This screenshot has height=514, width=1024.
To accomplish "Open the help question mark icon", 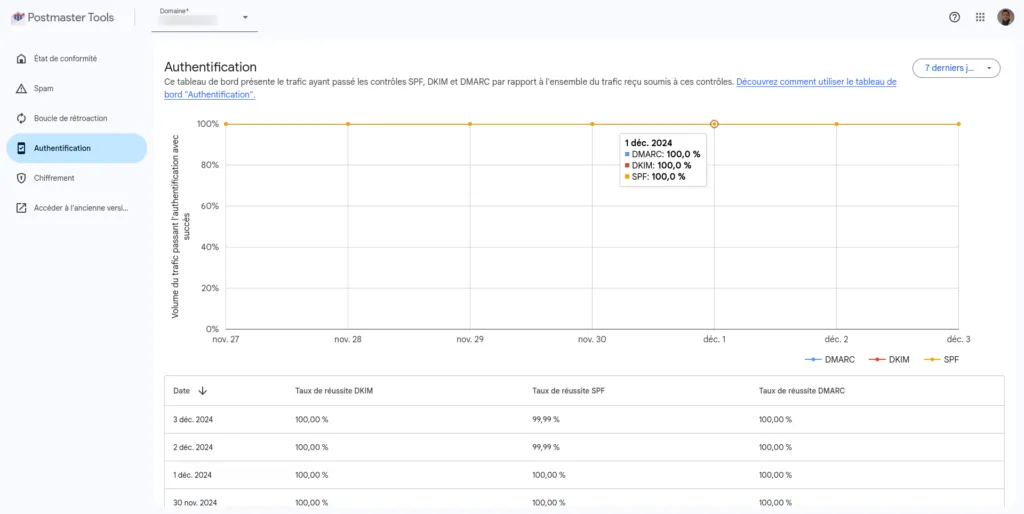I will pyautogui.click(x=954, y=18).
